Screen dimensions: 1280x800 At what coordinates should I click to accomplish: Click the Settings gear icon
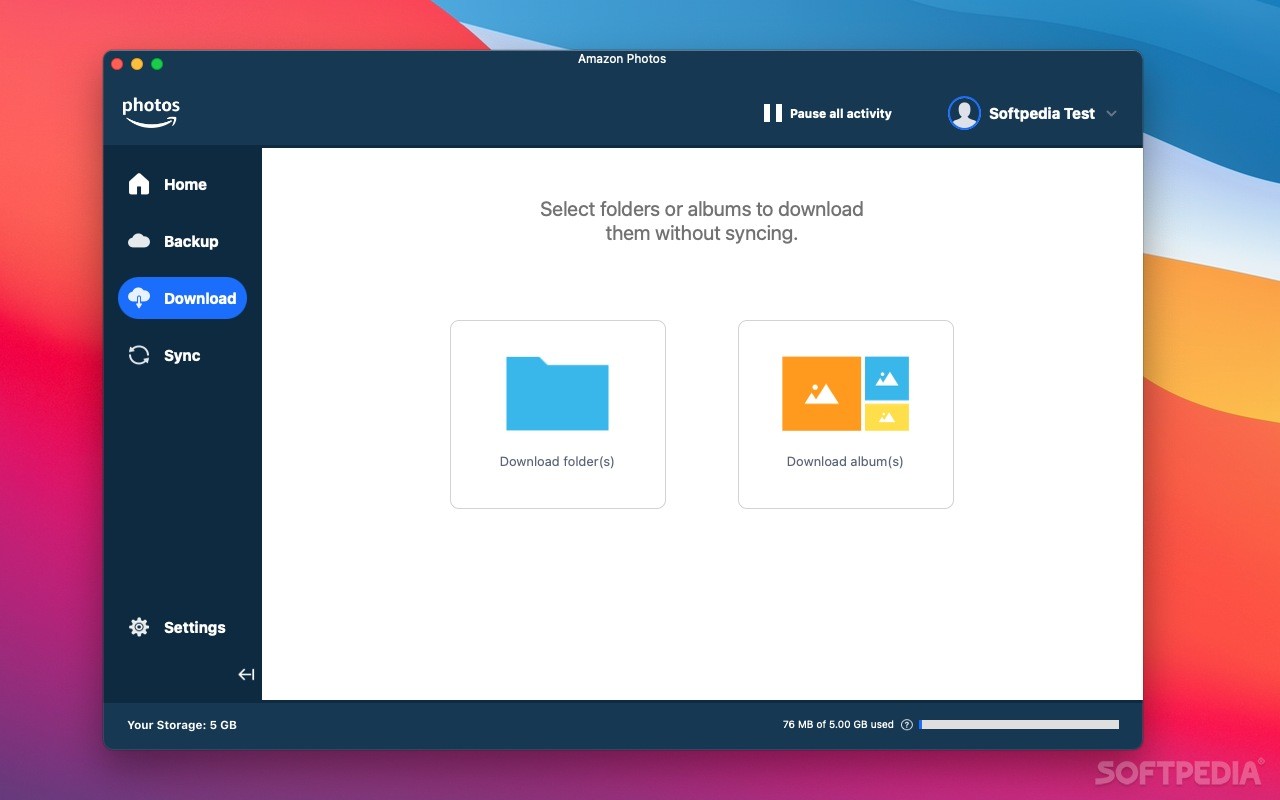139,627
